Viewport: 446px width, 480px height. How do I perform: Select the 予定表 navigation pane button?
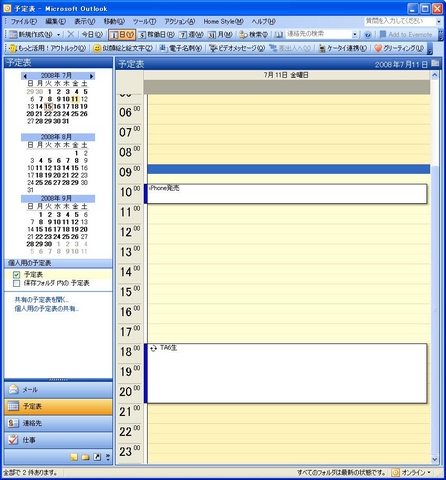(x=58, y=406)
